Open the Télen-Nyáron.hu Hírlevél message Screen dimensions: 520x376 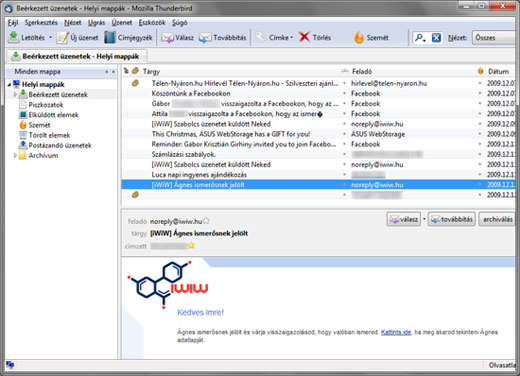tap(245, 83)
